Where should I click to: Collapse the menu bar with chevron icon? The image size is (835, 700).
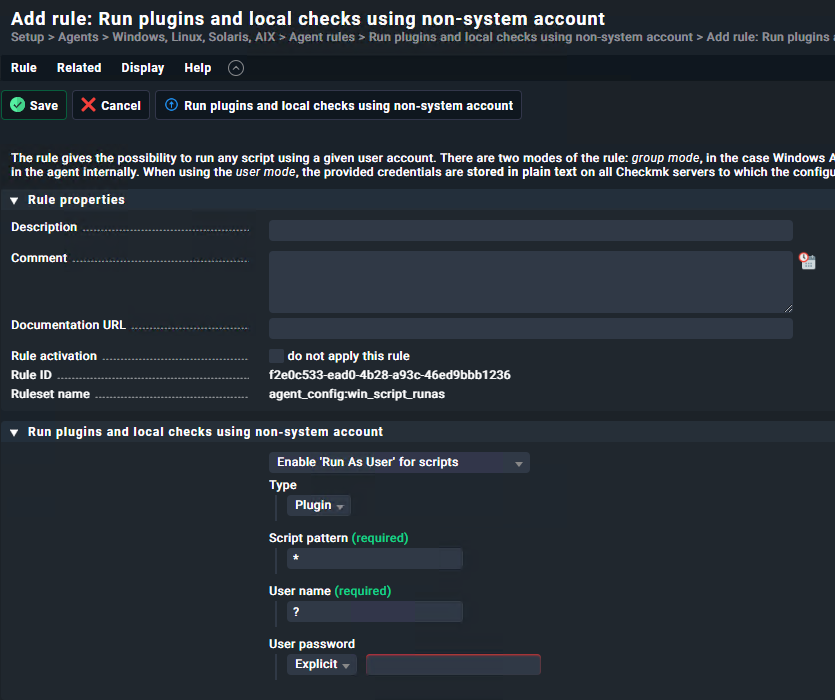(x=235, y=68)
